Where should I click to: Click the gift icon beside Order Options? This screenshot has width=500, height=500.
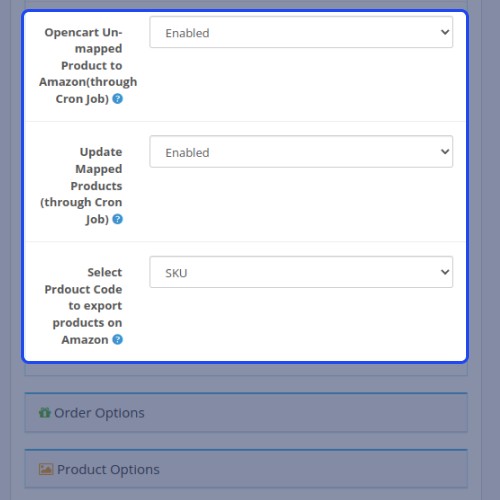[45, 413]
